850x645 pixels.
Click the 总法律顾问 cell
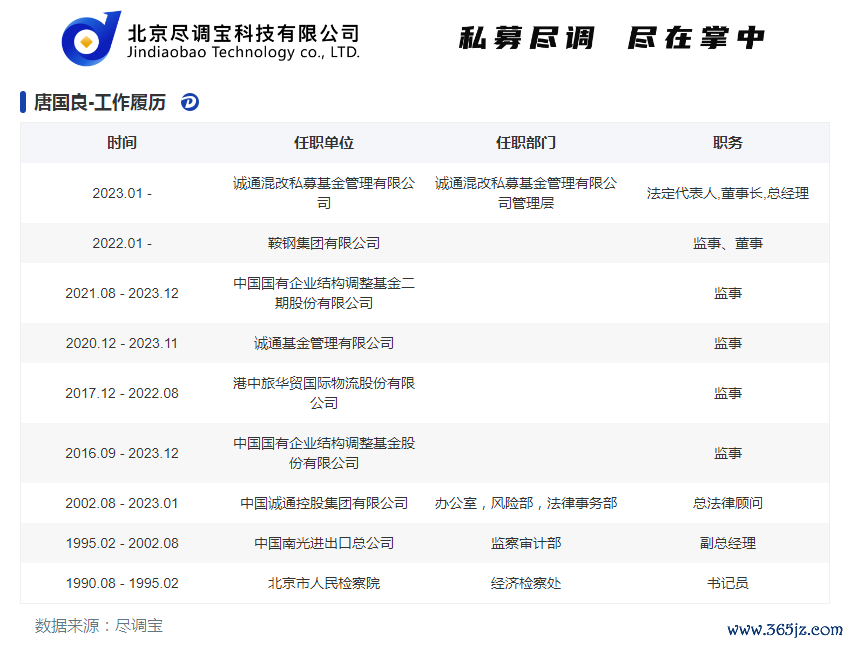[727, 503]
